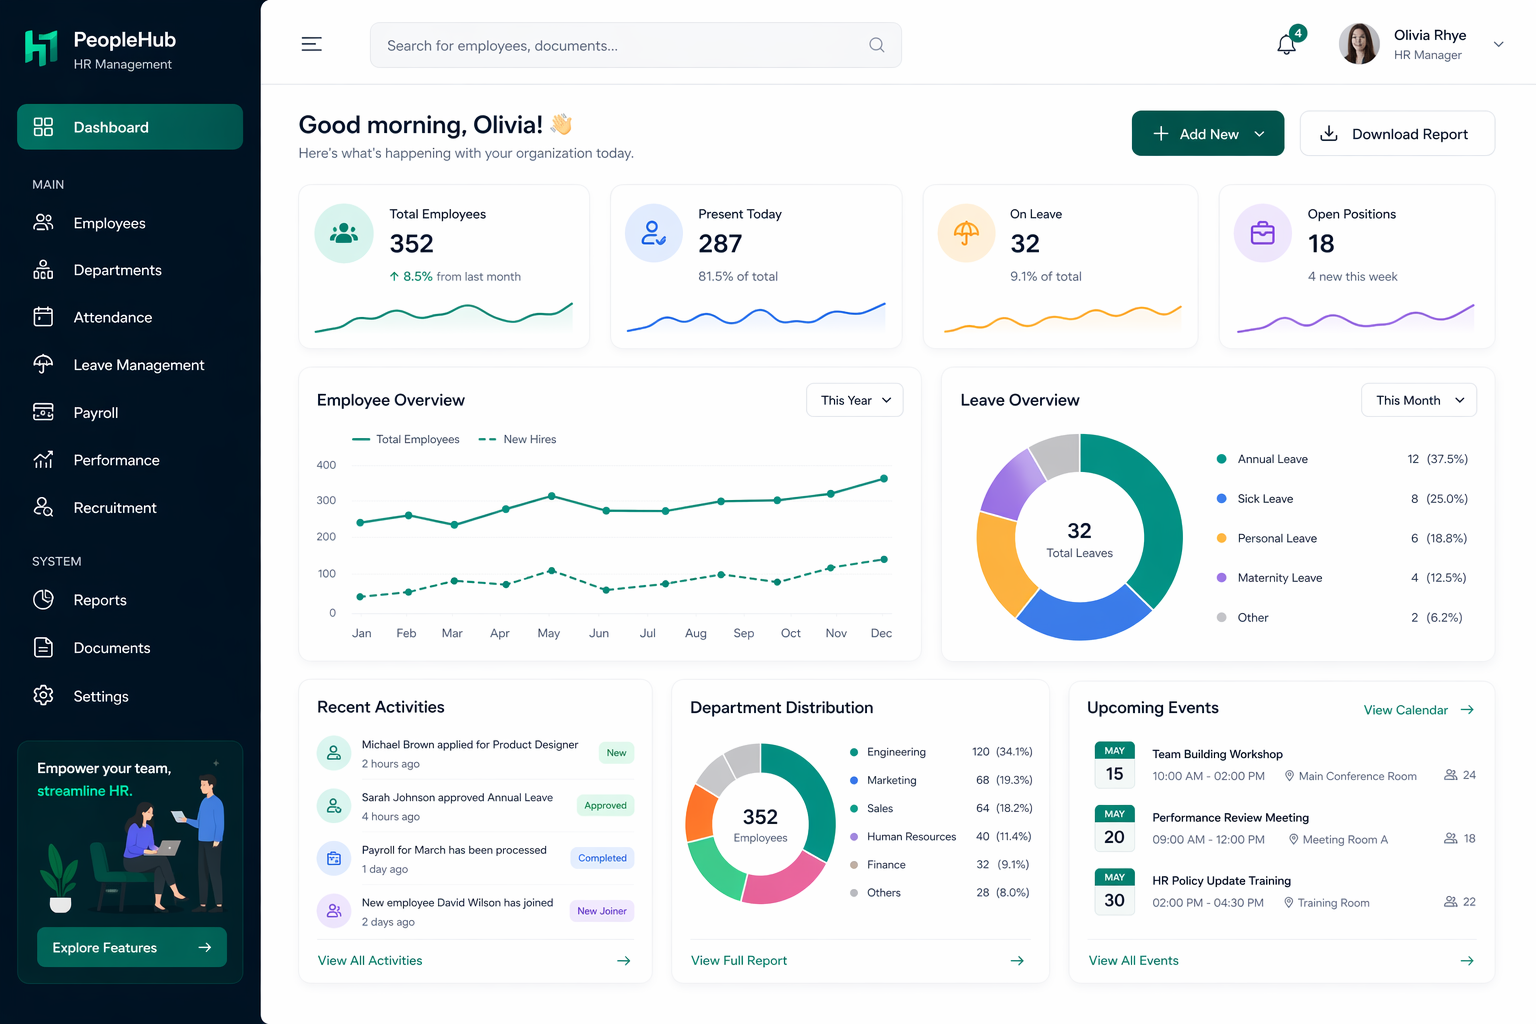The width and height of the screenshot is (1536, 1024).
Task: Open the notifications bell
Action: [x=1287, y=45]
